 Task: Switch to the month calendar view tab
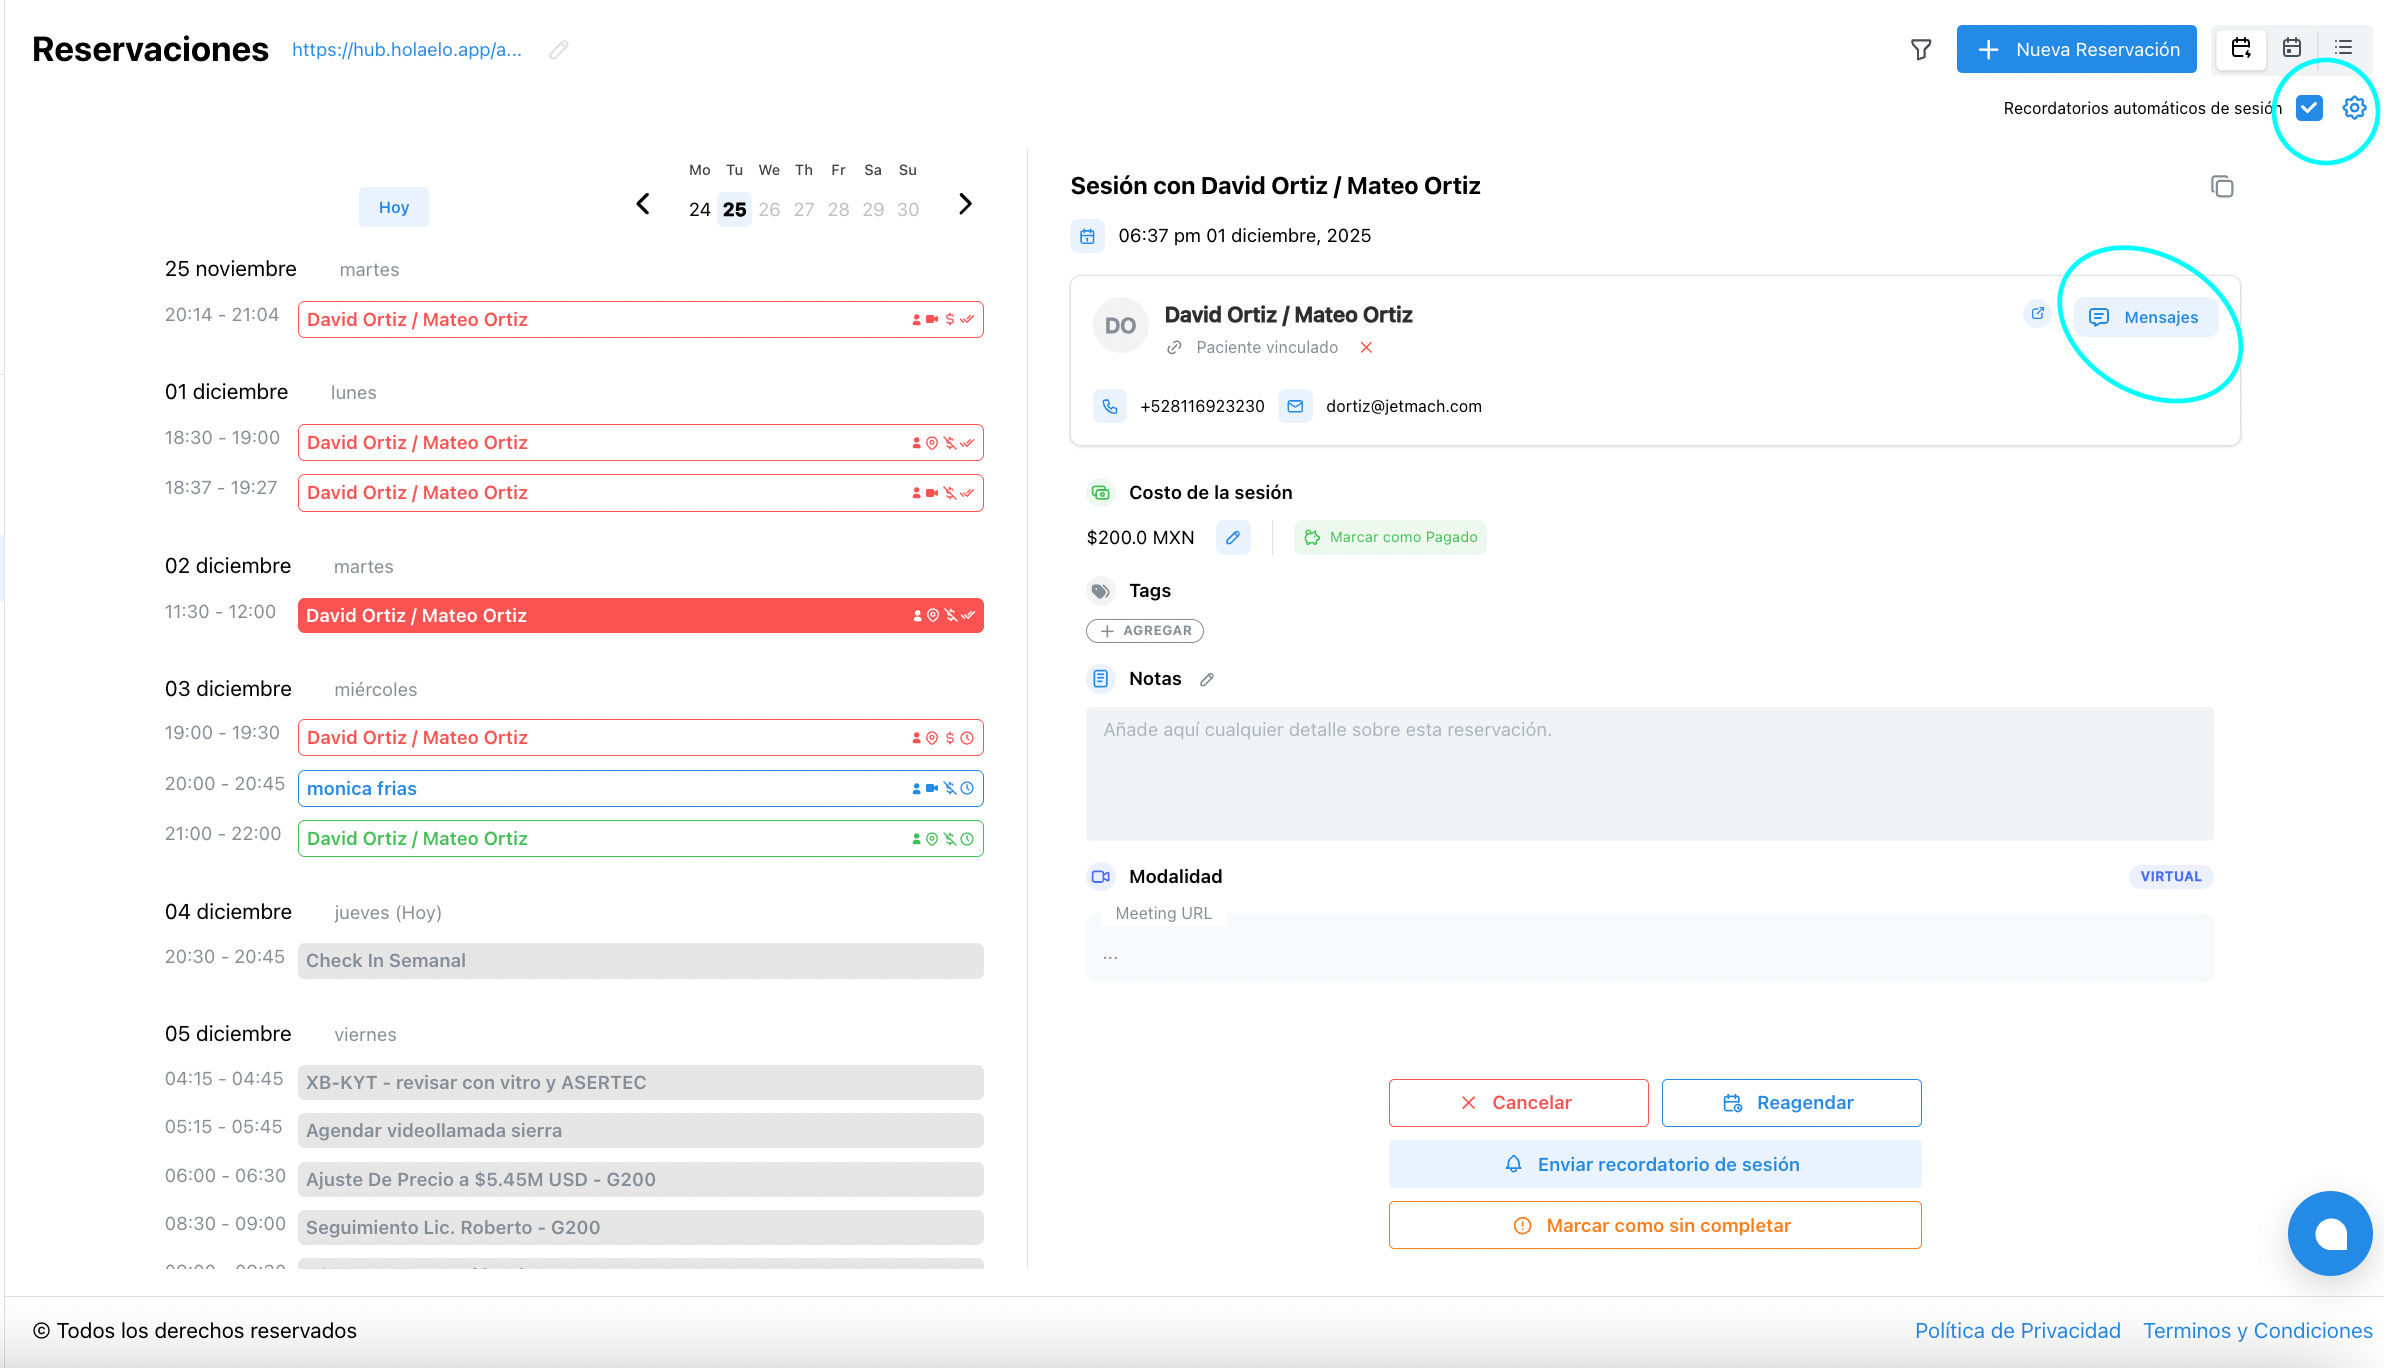tap(2292, 48)
